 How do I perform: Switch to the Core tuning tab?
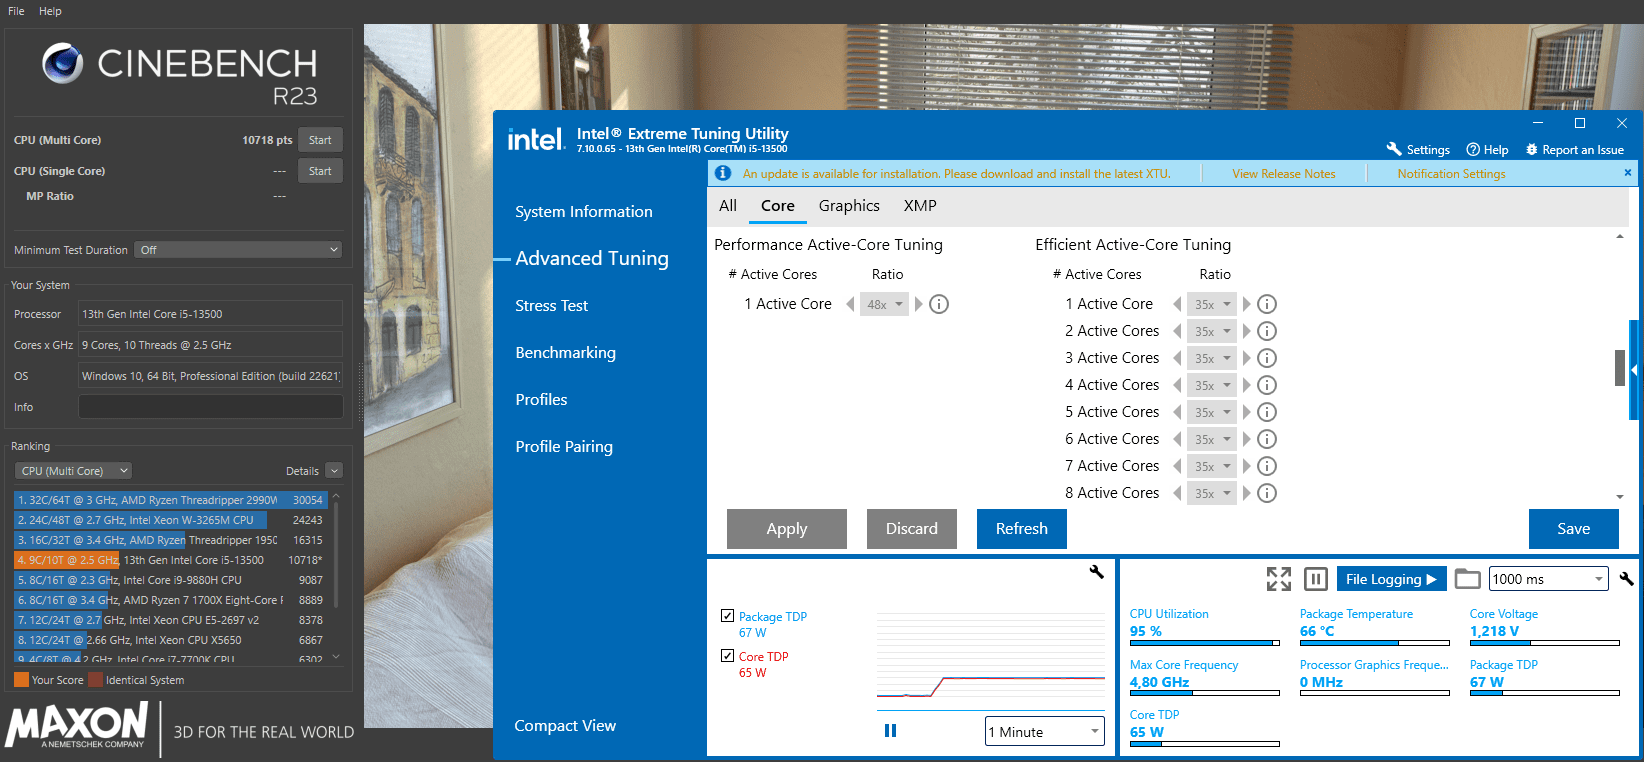tap(778, 205)
